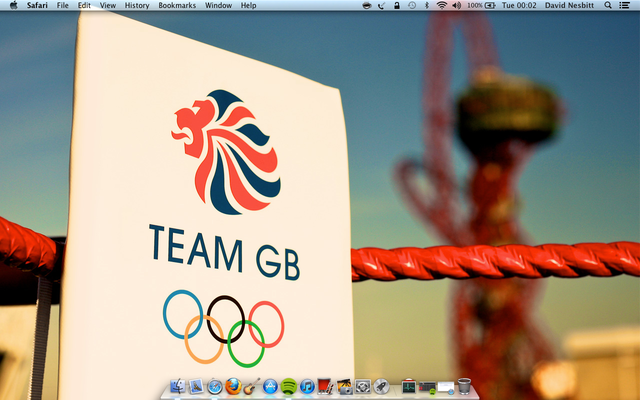Open the David Nesbitt user menu
640x400 pixels.
point(569,5)
